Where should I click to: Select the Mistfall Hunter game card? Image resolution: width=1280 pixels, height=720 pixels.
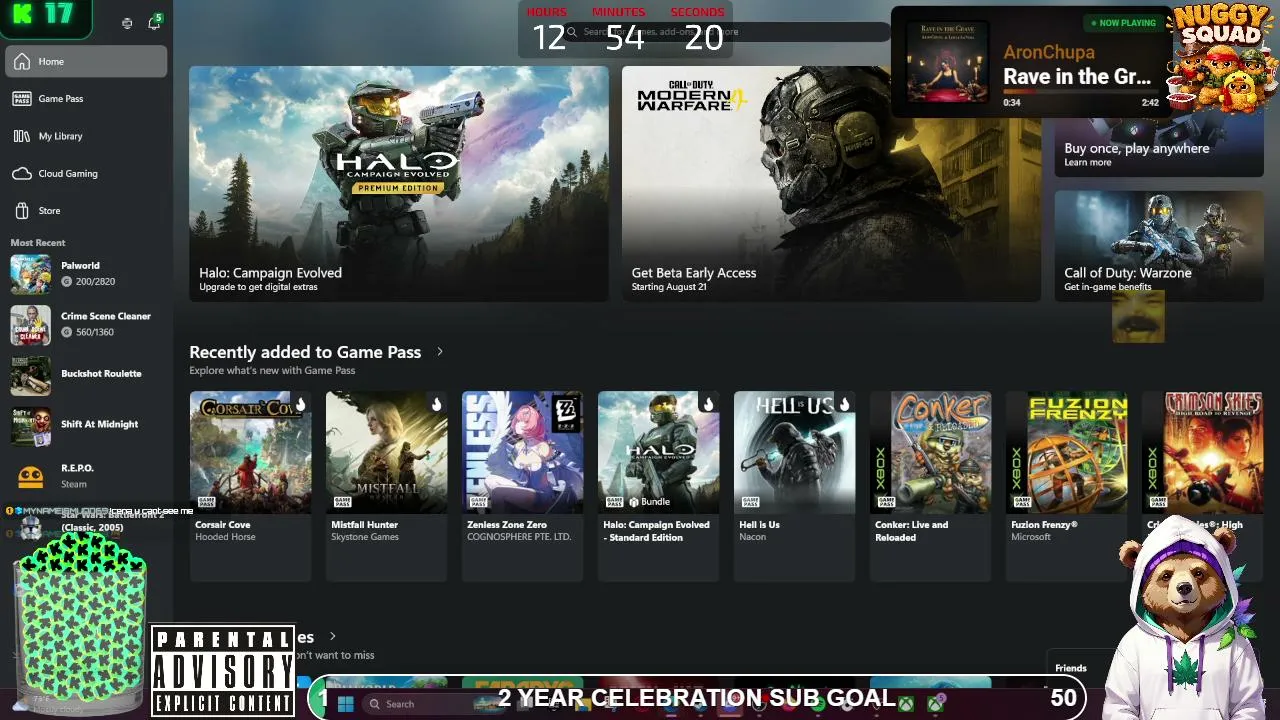click(x=387, y=485)
